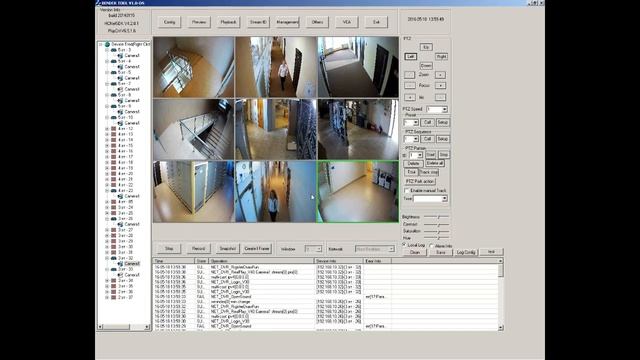Click the online device icon for node 8

click(114, 95)
